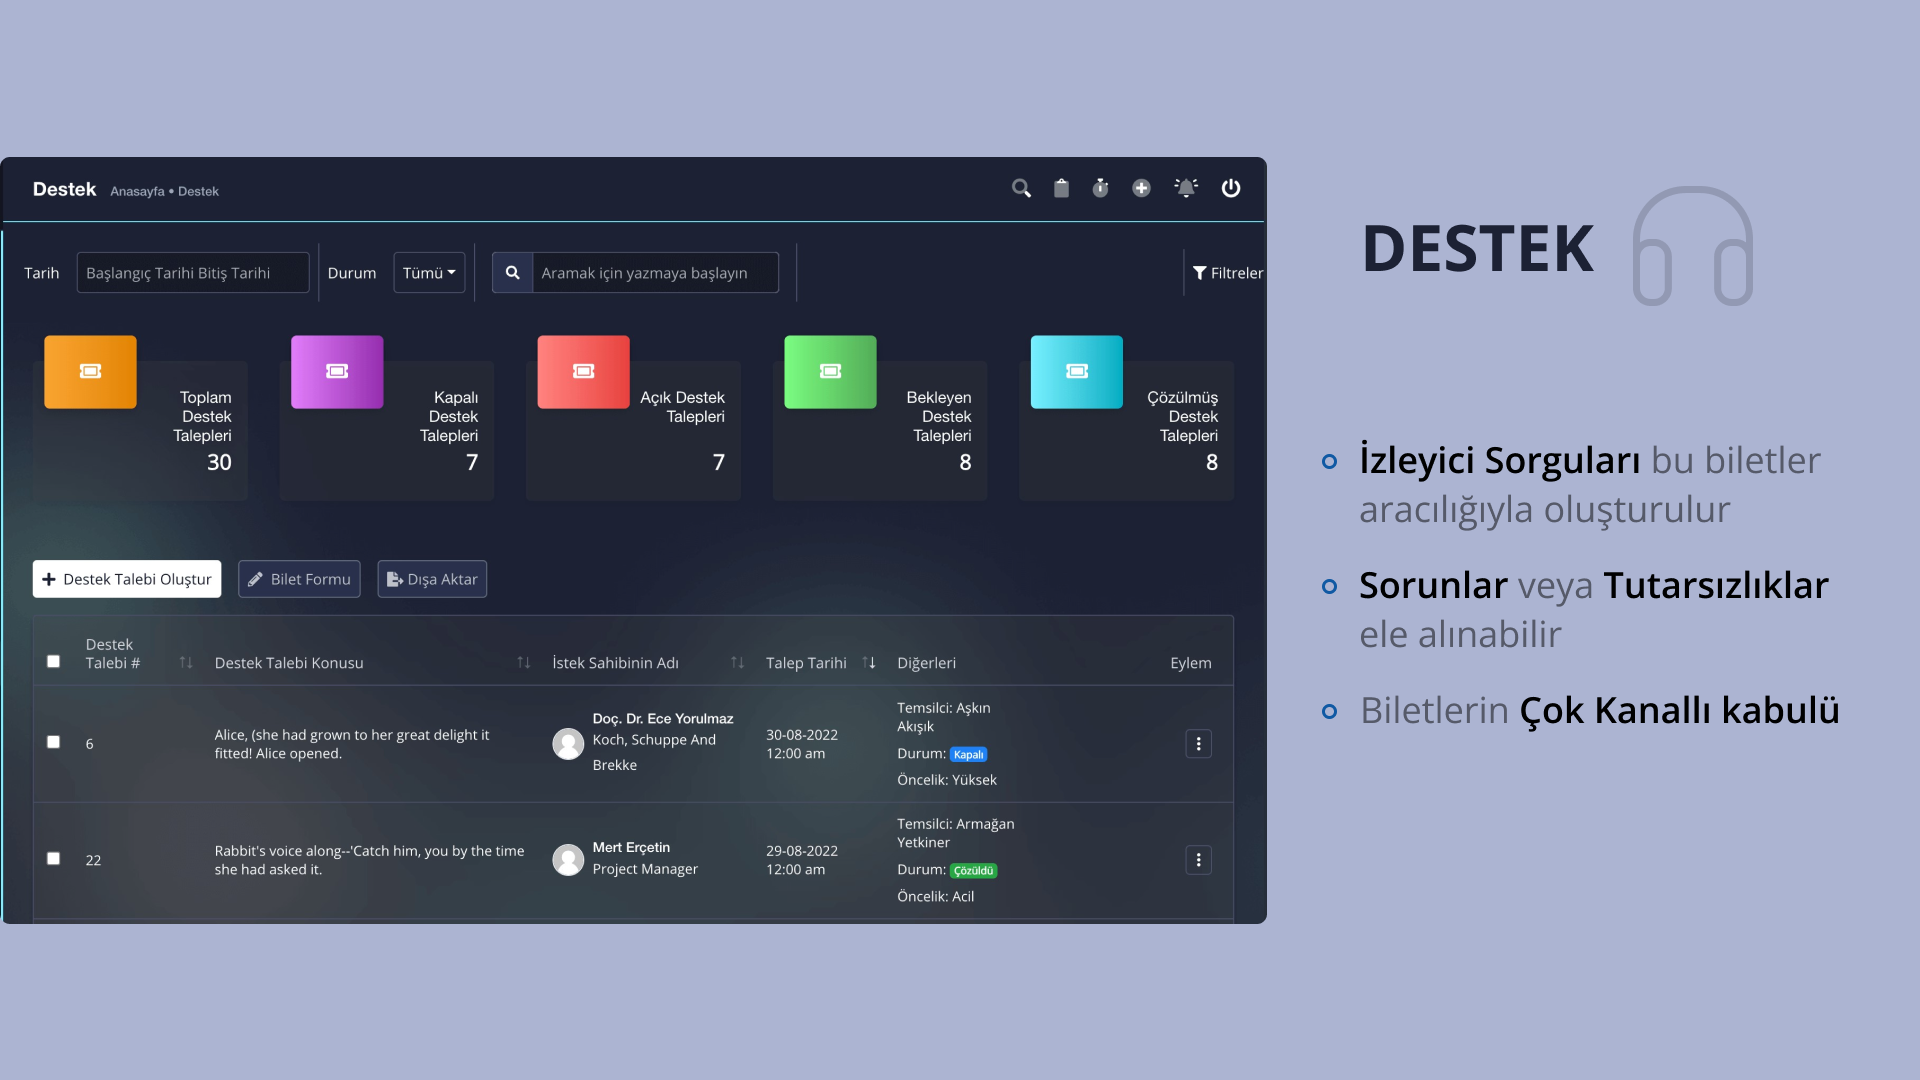Click the power logout icon
The image size is (1920, 1080).
click(1231, 188)
